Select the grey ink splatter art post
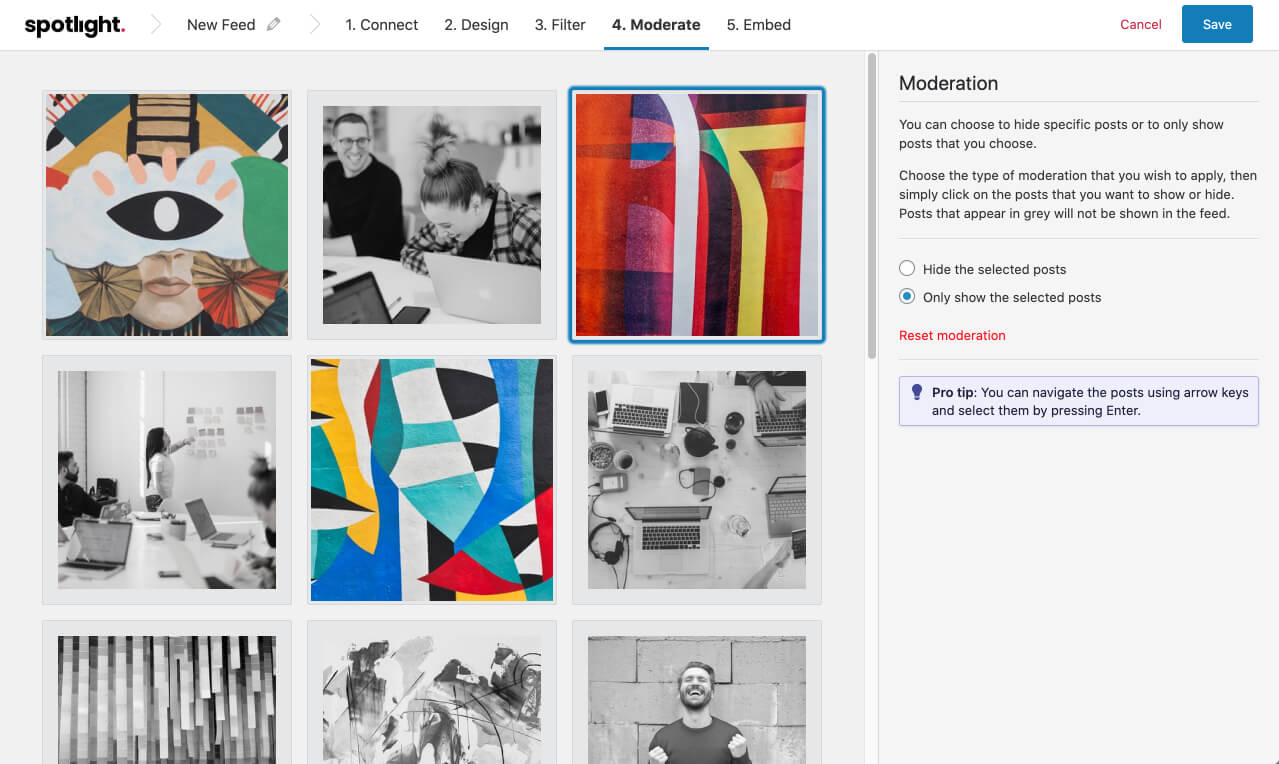The height and width of the screenshot is (764, 1279). [x=432, y=692]
